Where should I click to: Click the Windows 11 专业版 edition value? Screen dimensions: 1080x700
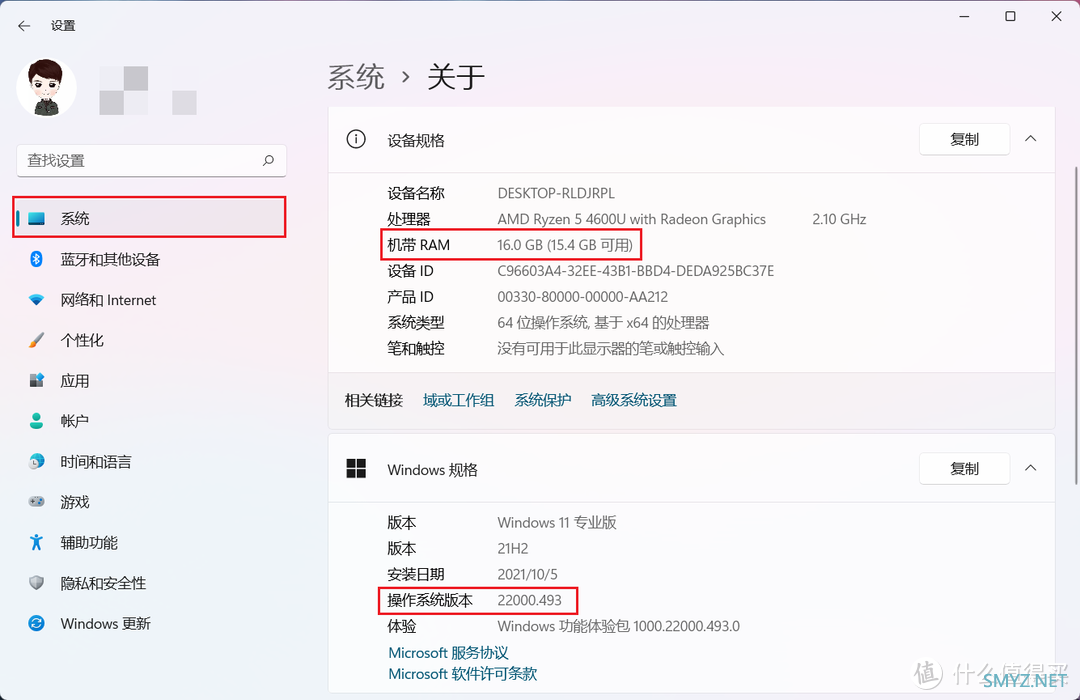point(557,522)
